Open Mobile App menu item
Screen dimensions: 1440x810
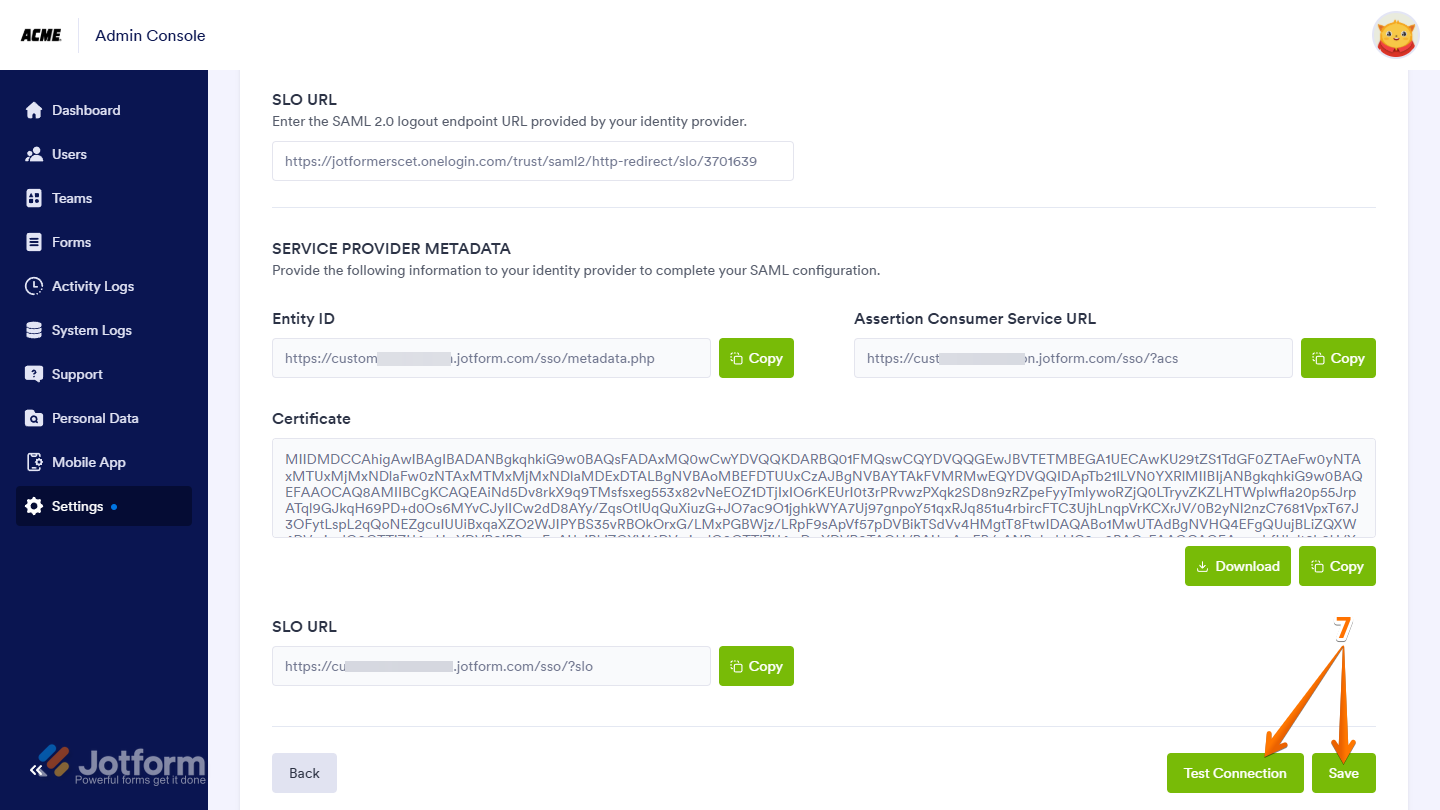point(88,462)
